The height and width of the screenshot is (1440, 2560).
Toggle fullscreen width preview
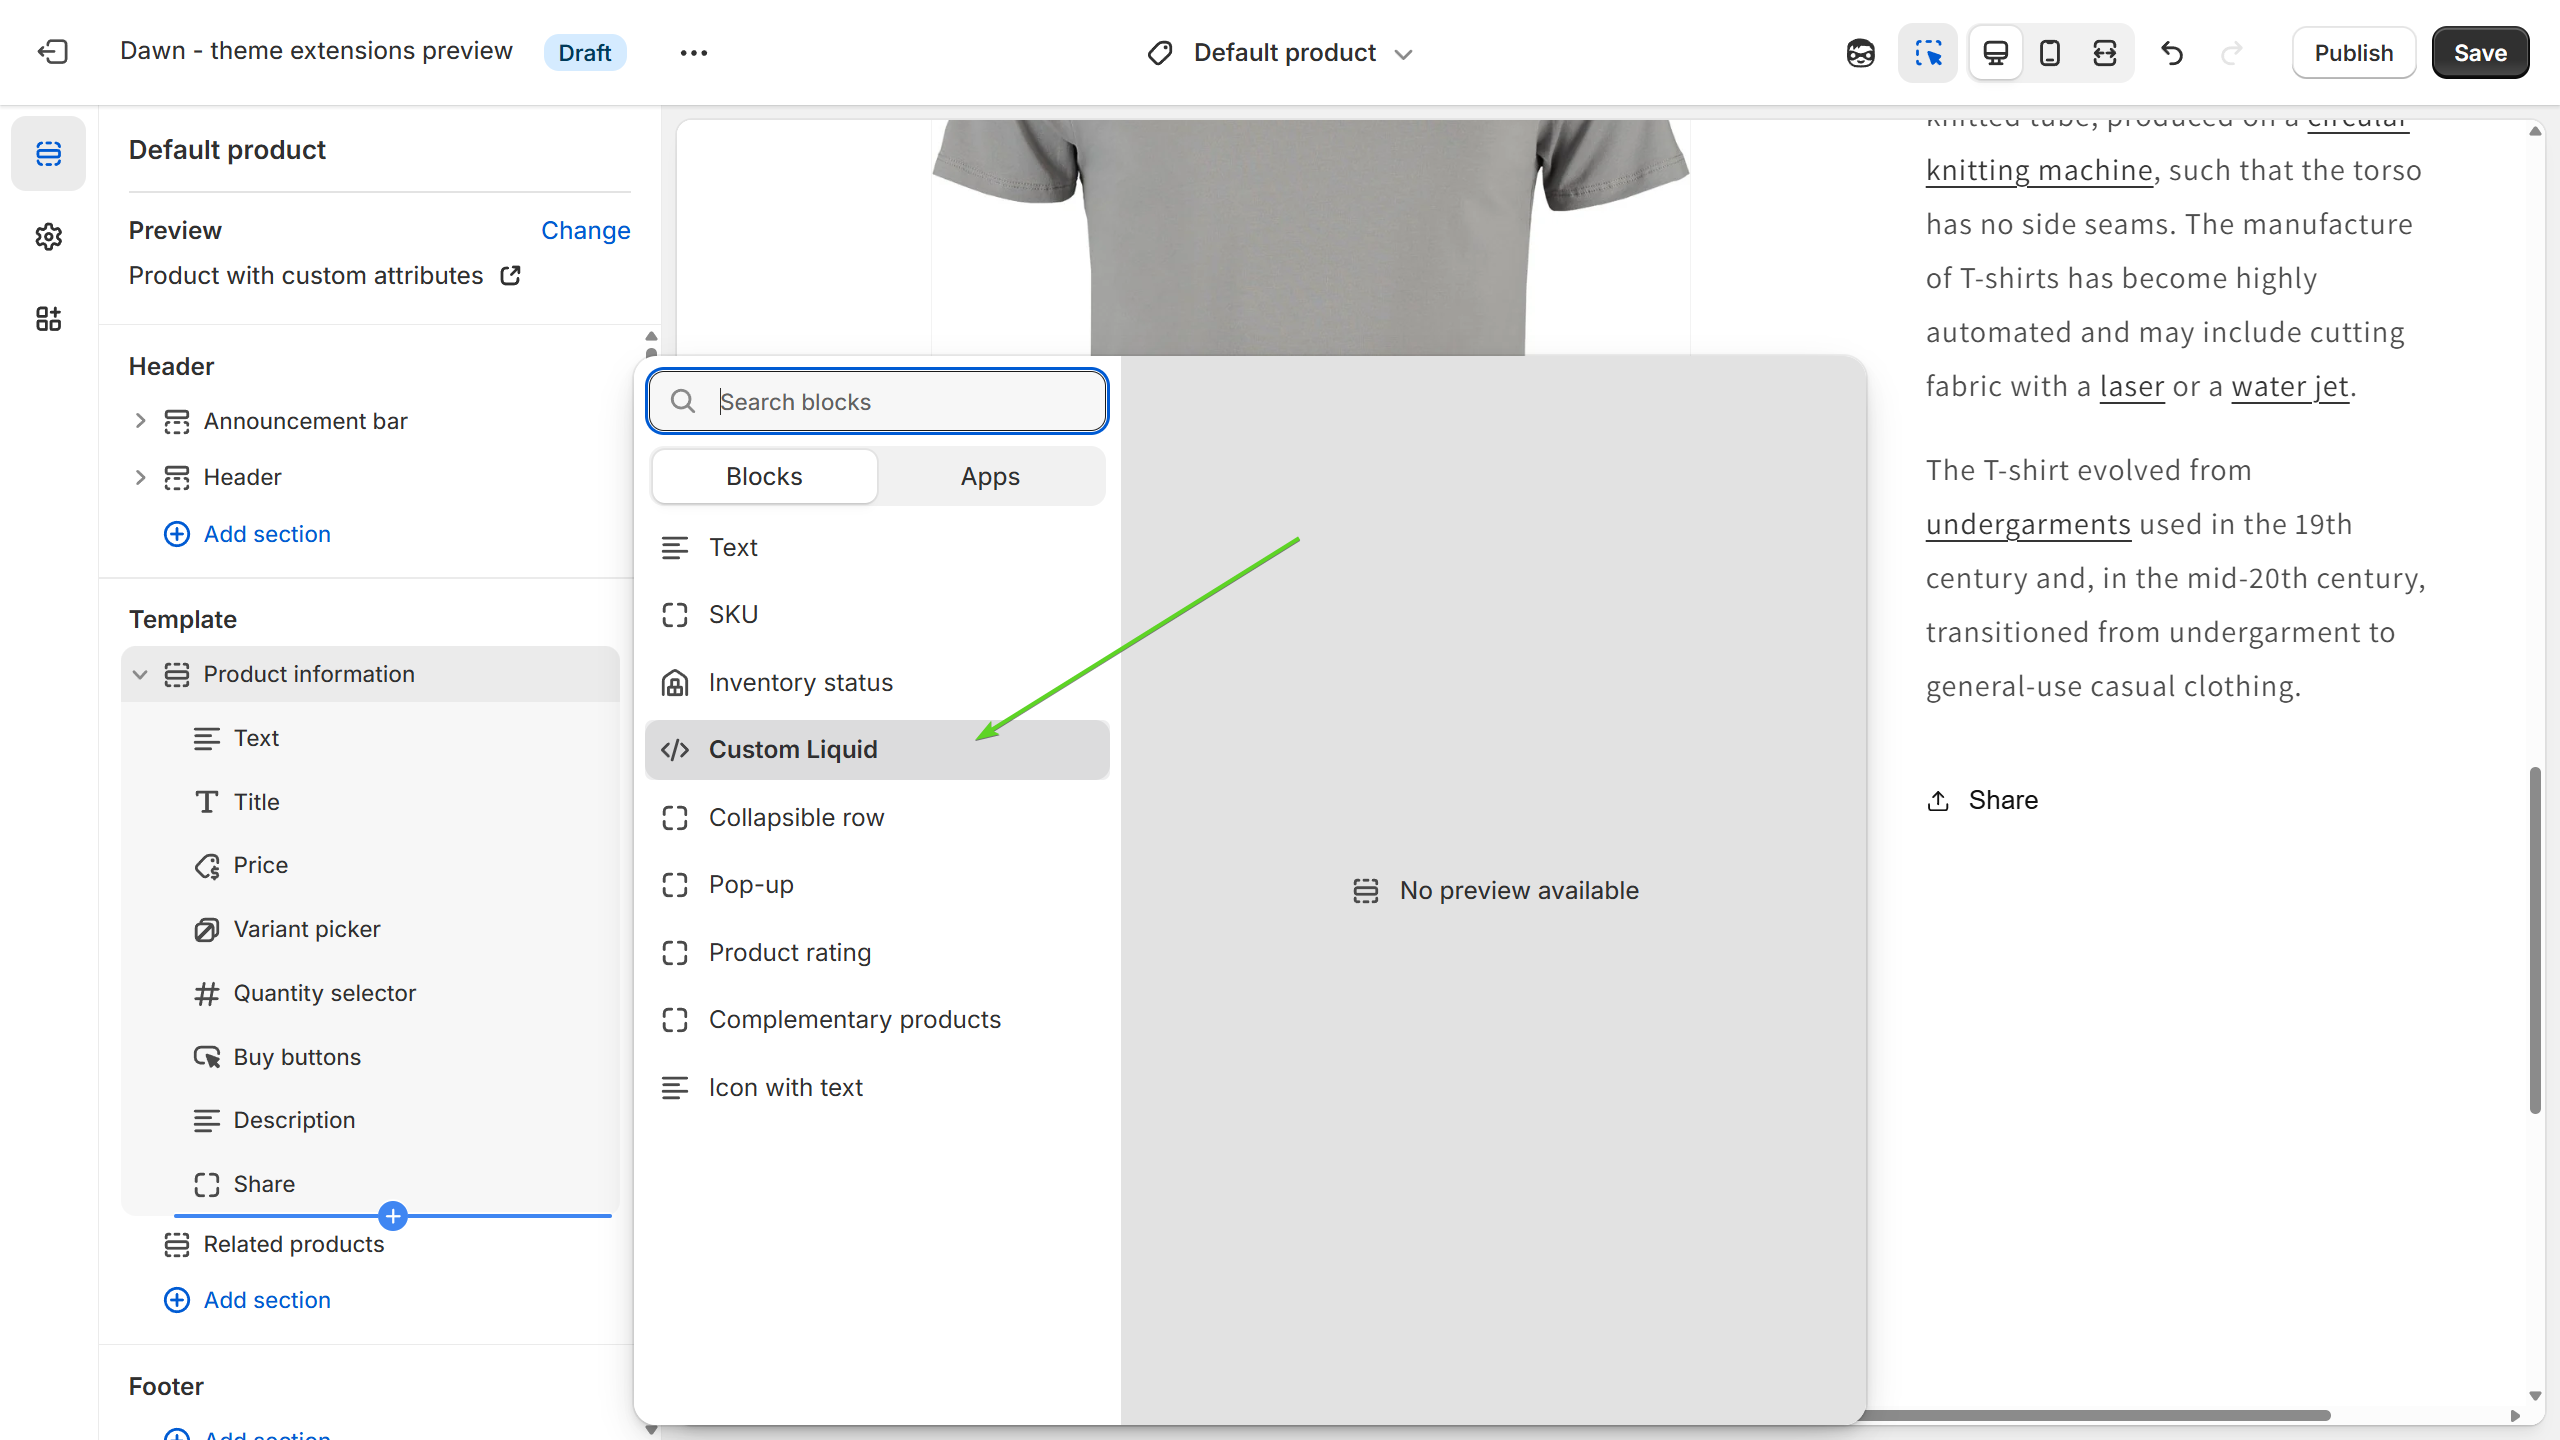pyautogui.click(x=2104, y=53)
